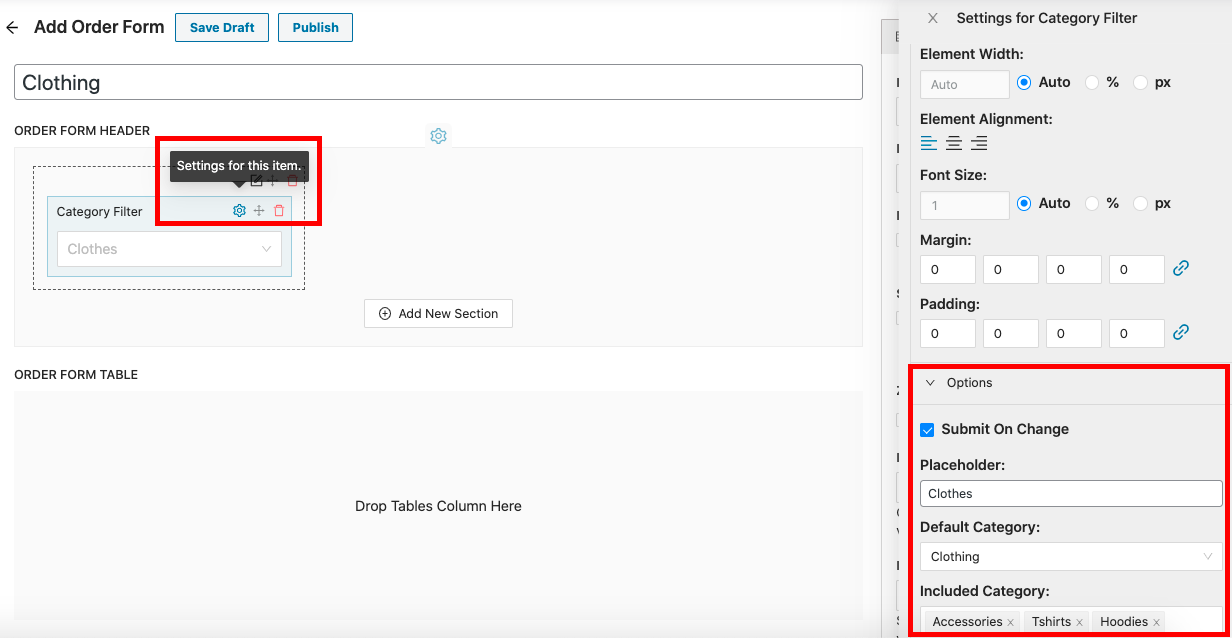This screenshot has width=1232, height=638.
Task: Close the Settings for Category Filter panel
Action: (933, 18)
